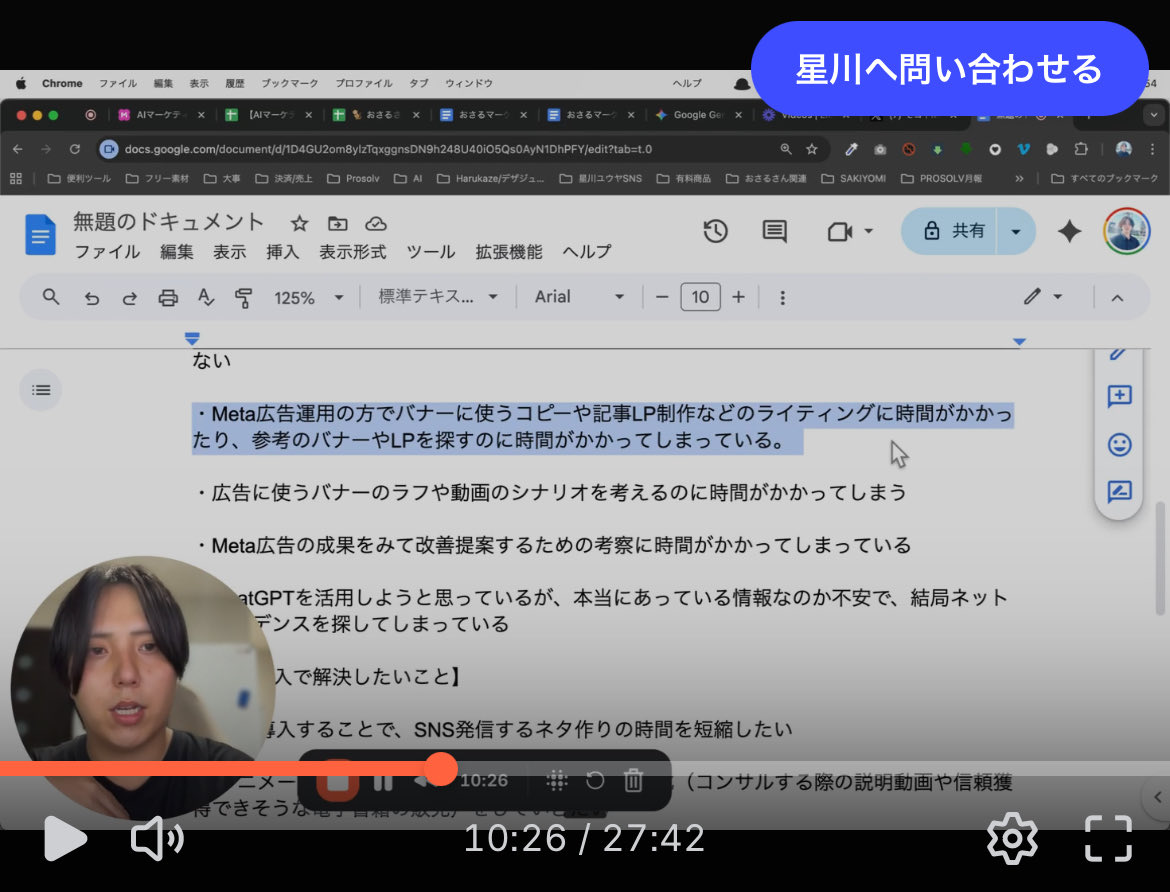Open the すべてのブックマーク folder

[1104, 178]
